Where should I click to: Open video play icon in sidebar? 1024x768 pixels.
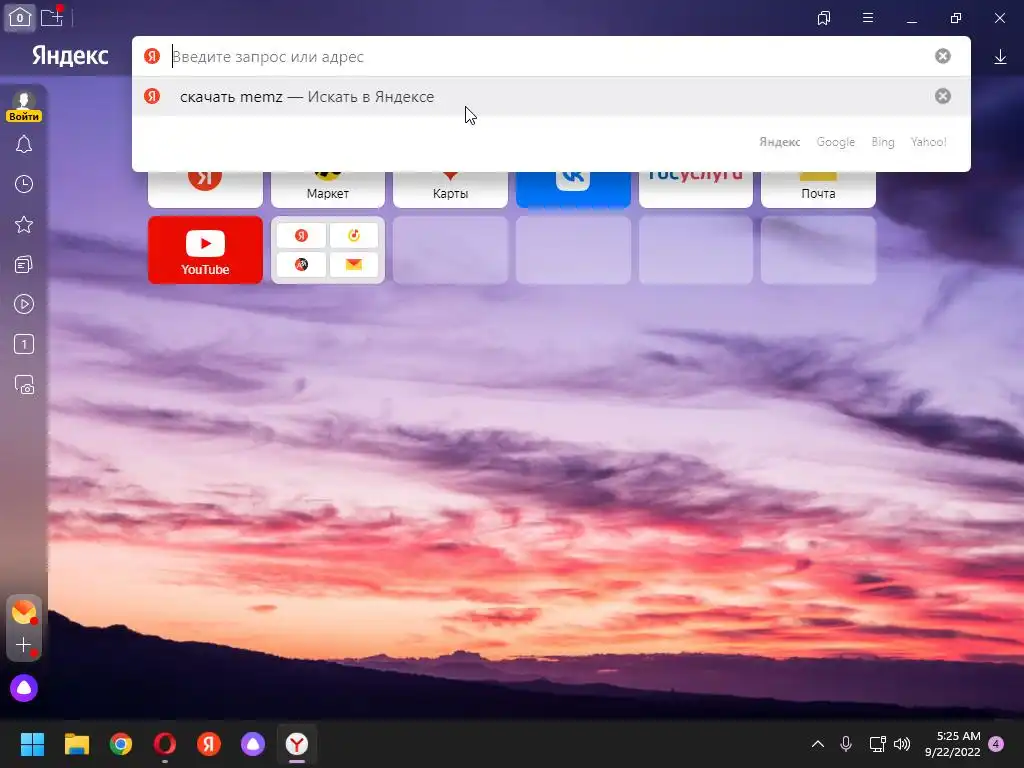coord(24,304)
